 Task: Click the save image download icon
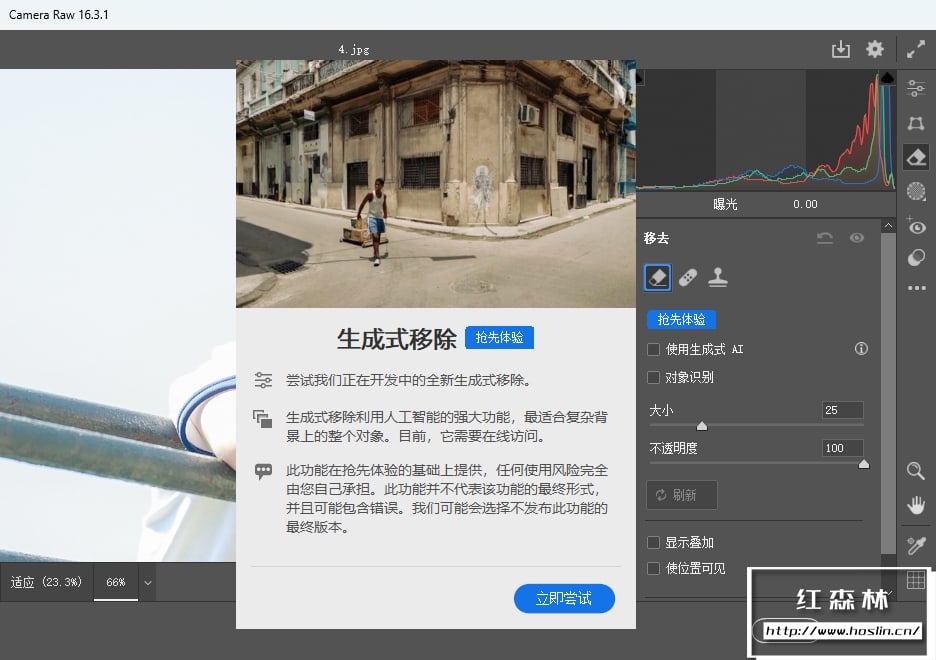(841, 49)
